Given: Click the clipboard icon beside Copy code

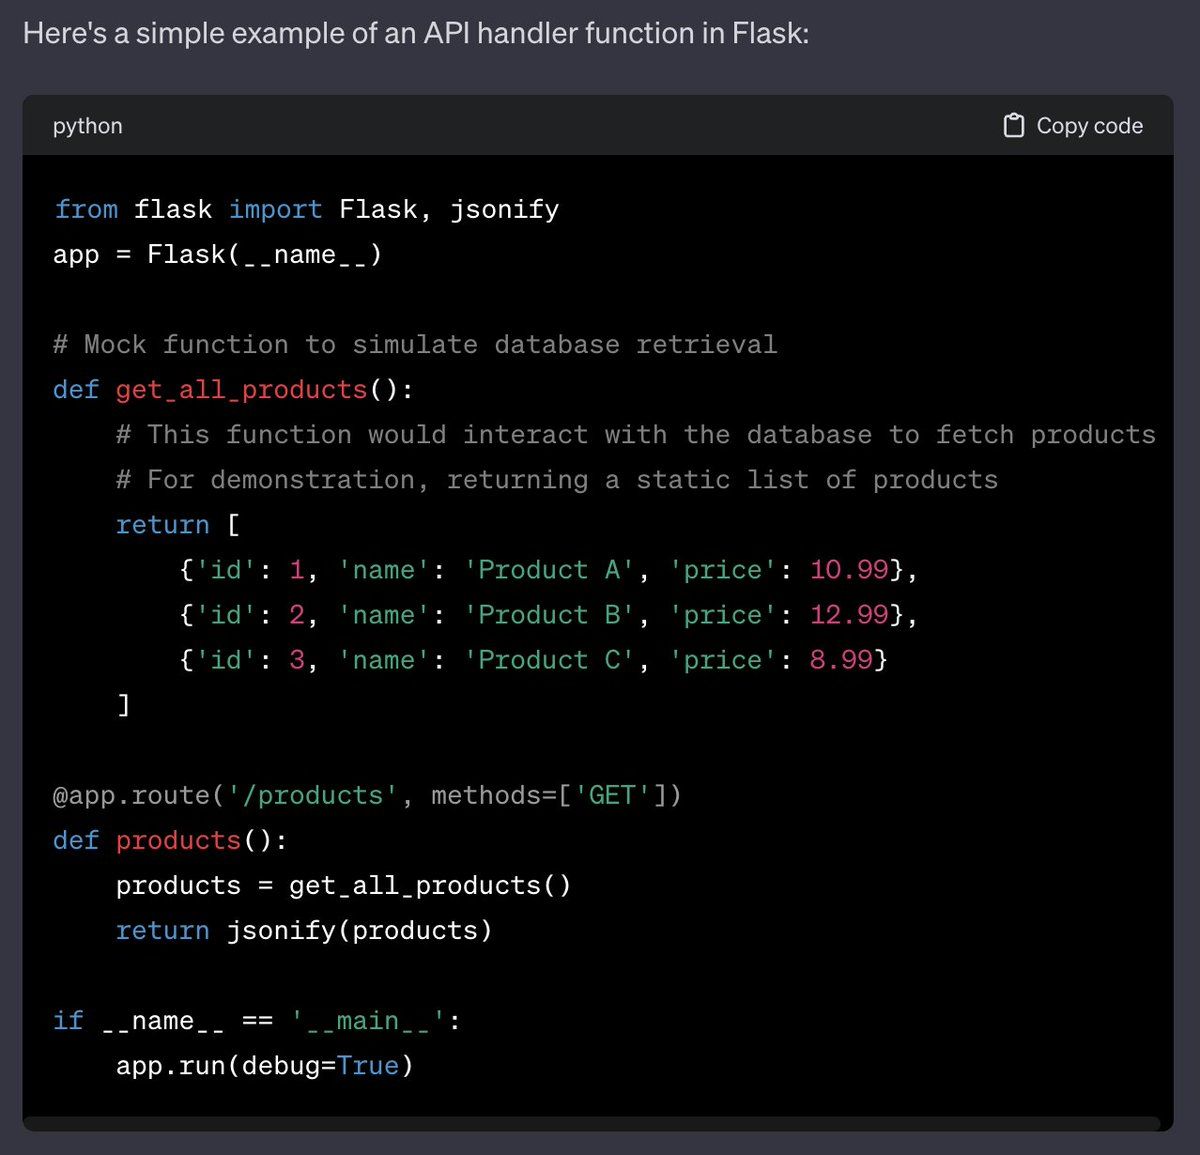Looking at the screenshot, I should pyautogui.click(x=1013, y=125).
